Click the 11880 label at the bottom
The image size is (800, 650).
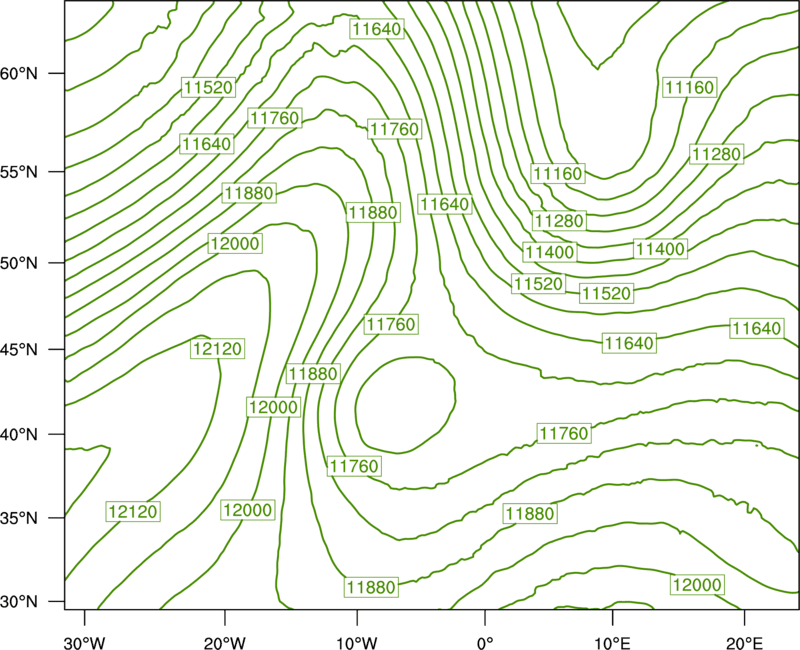pyautogui.click(x=371, y=587)
